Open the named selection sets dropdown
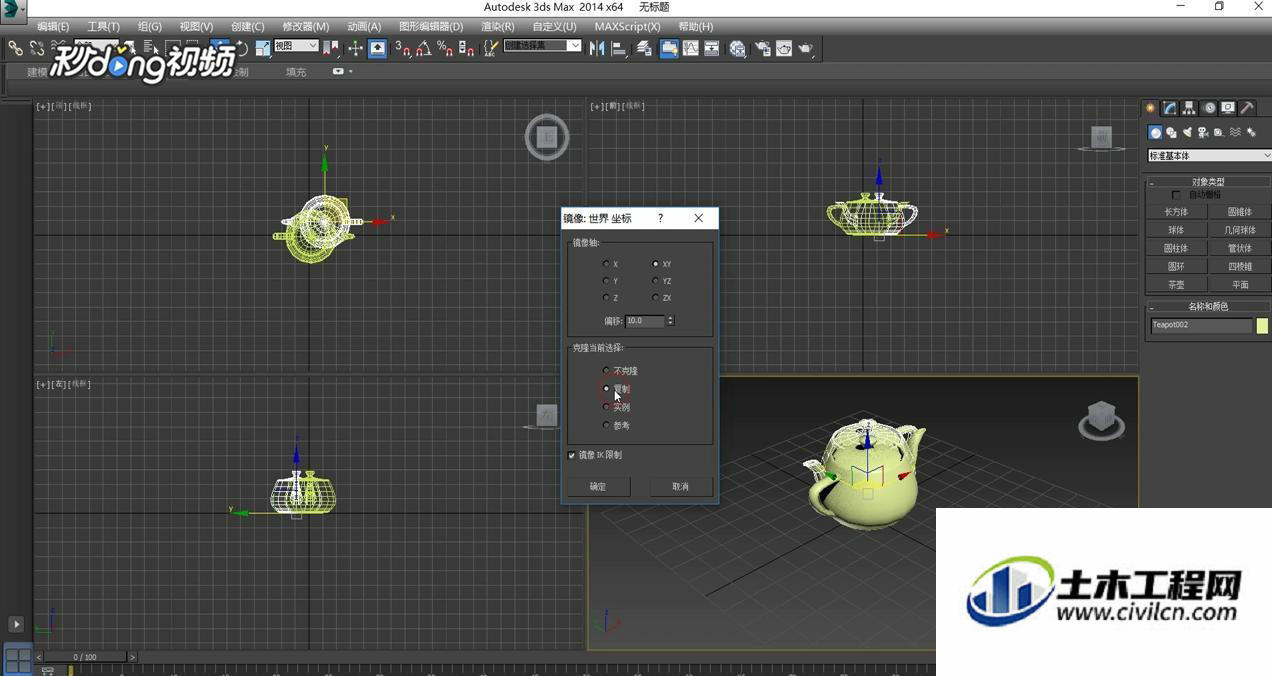This screenshot has height=676, width=1272. [543, 46]
